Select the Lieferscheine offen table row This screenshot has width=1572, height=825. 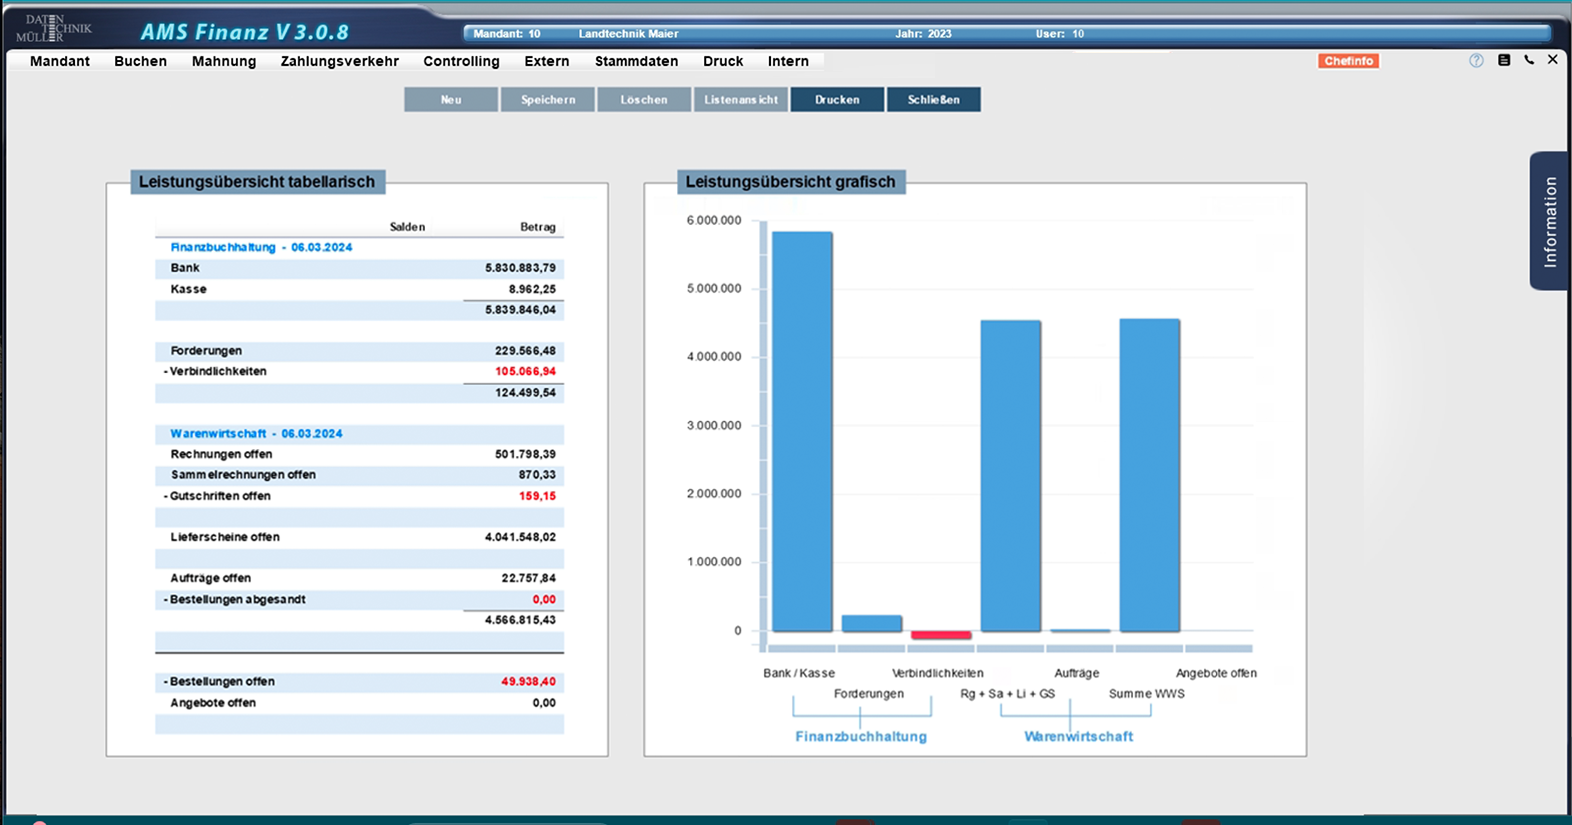[359, 537]
